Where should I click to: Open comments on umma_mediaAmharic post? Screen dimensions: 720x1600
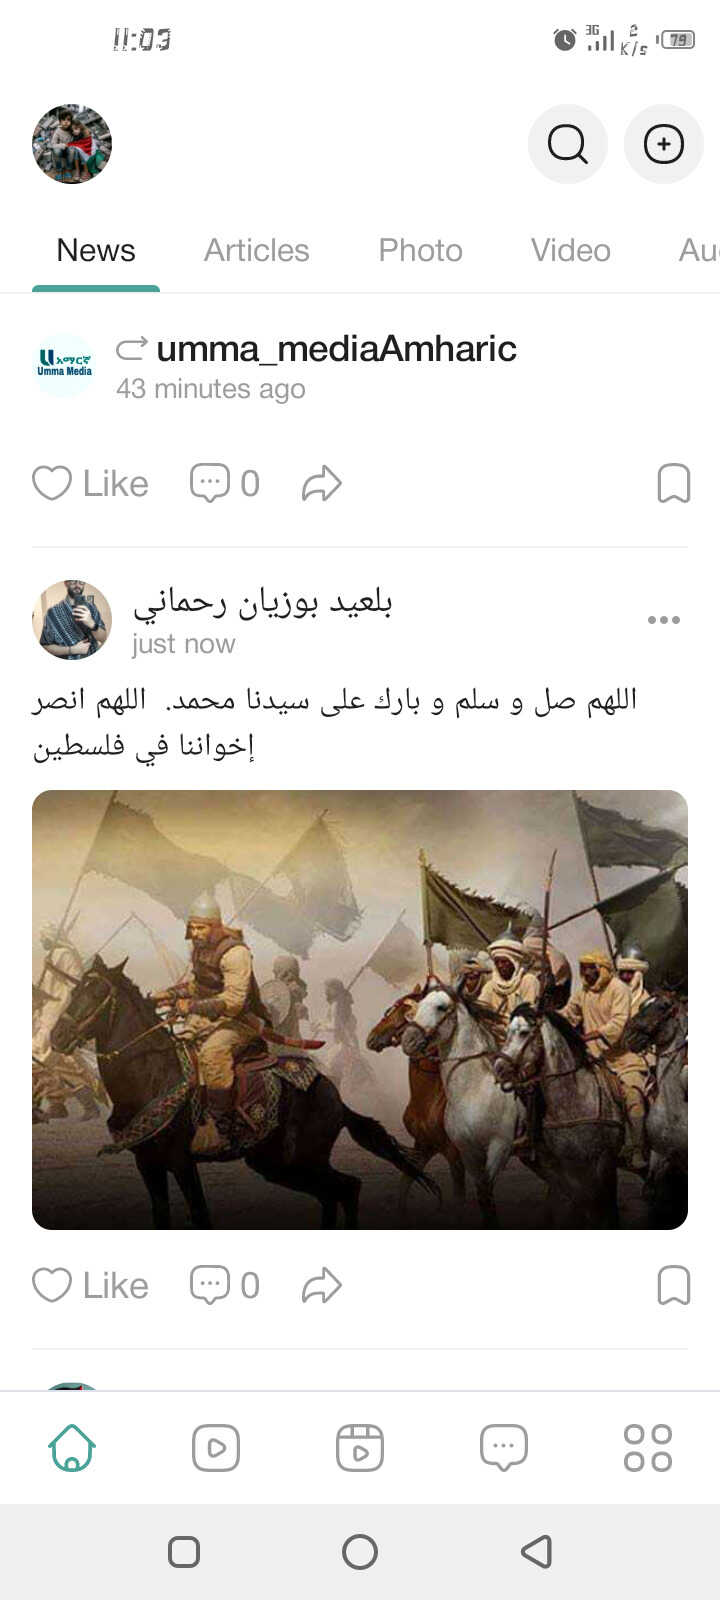point(225,484)
